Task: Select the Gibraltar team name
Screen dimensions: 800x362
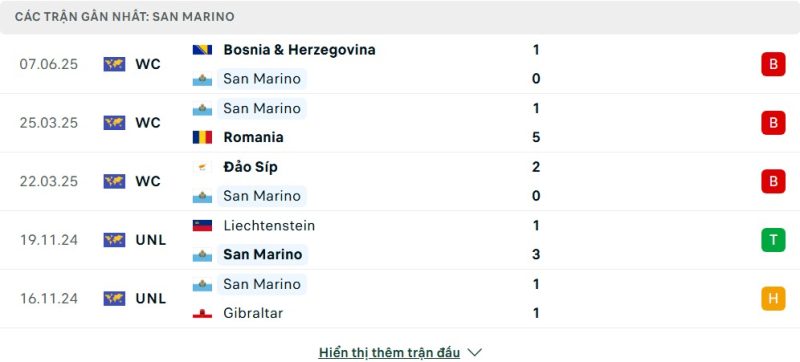Action: click(253, 313)
